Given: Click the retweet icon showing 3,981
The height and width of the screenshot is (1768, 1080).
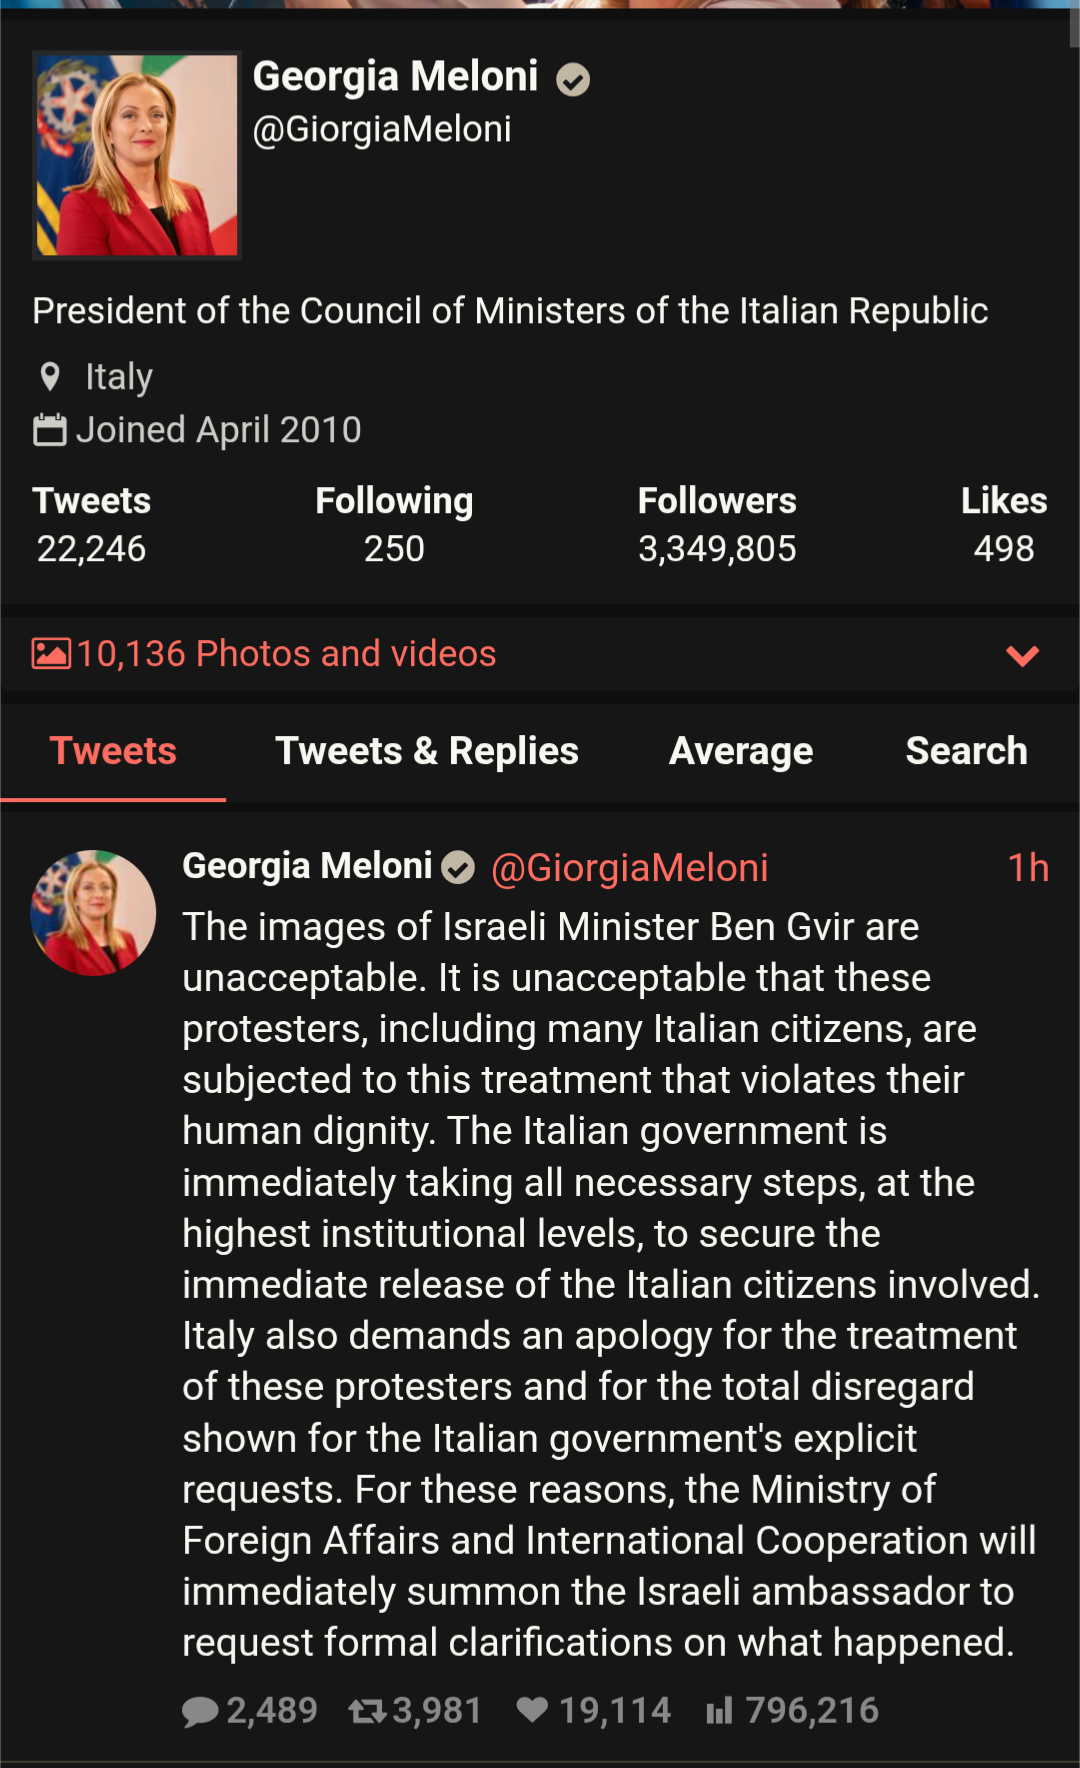Looking at the screenshot, I should 367,1711.
